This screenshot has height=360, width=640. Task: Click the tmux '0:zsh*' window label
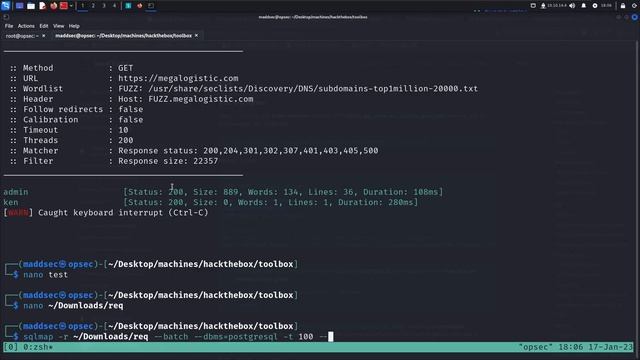pos(38,347)
